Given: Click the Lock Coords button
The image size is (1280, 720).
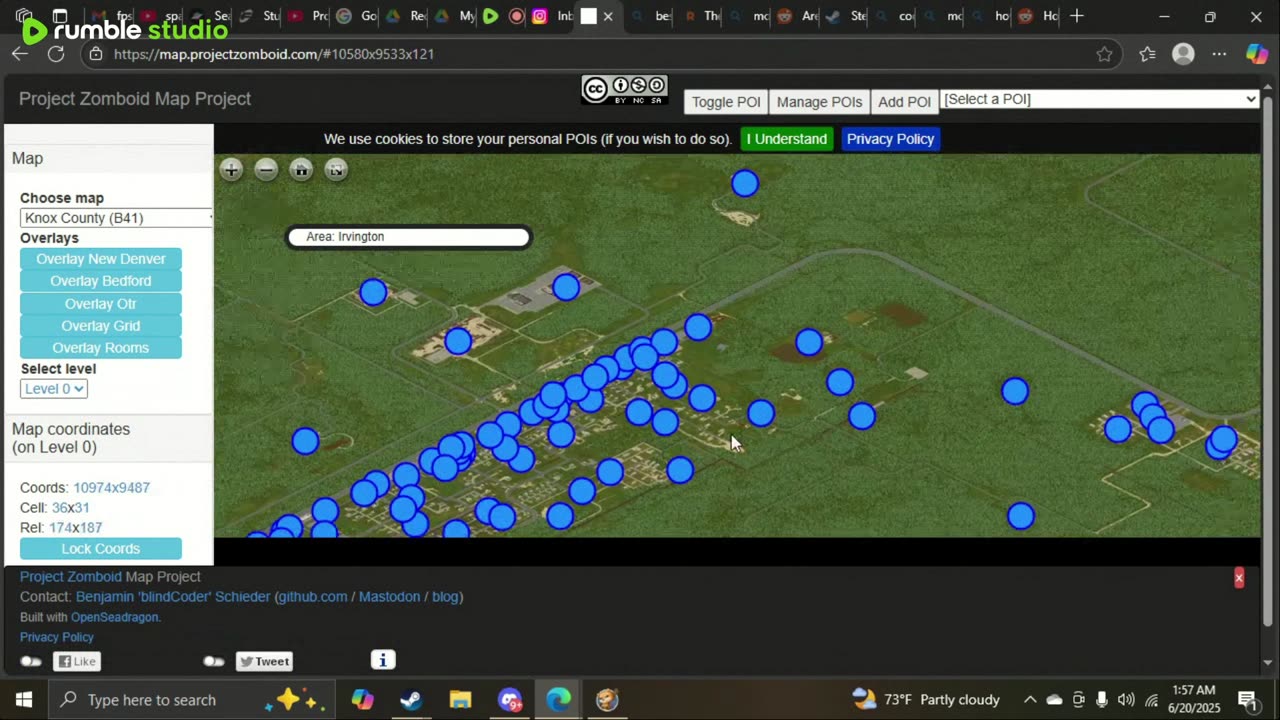Looking at the screenshot, I should [x=101, y=549].
